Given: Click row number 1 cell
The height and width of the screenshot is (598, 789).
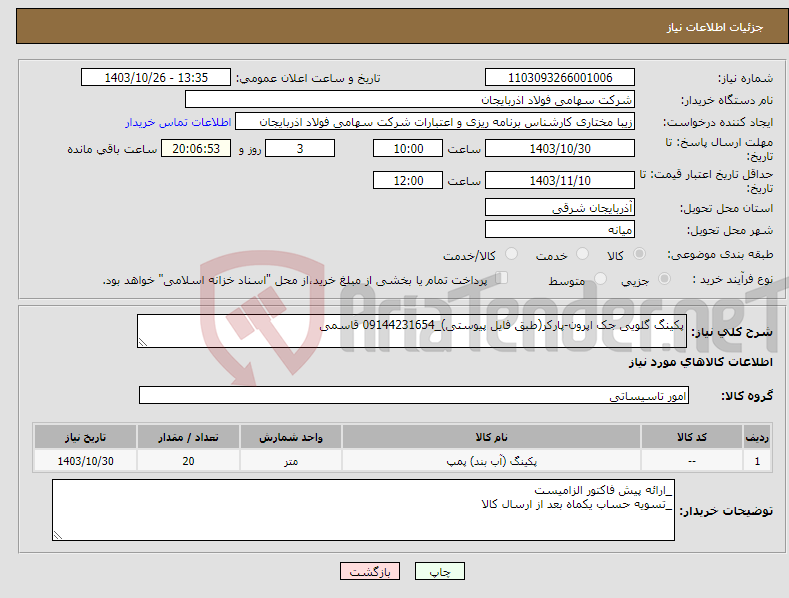Looking at the screenshot, I should point(757,461).
